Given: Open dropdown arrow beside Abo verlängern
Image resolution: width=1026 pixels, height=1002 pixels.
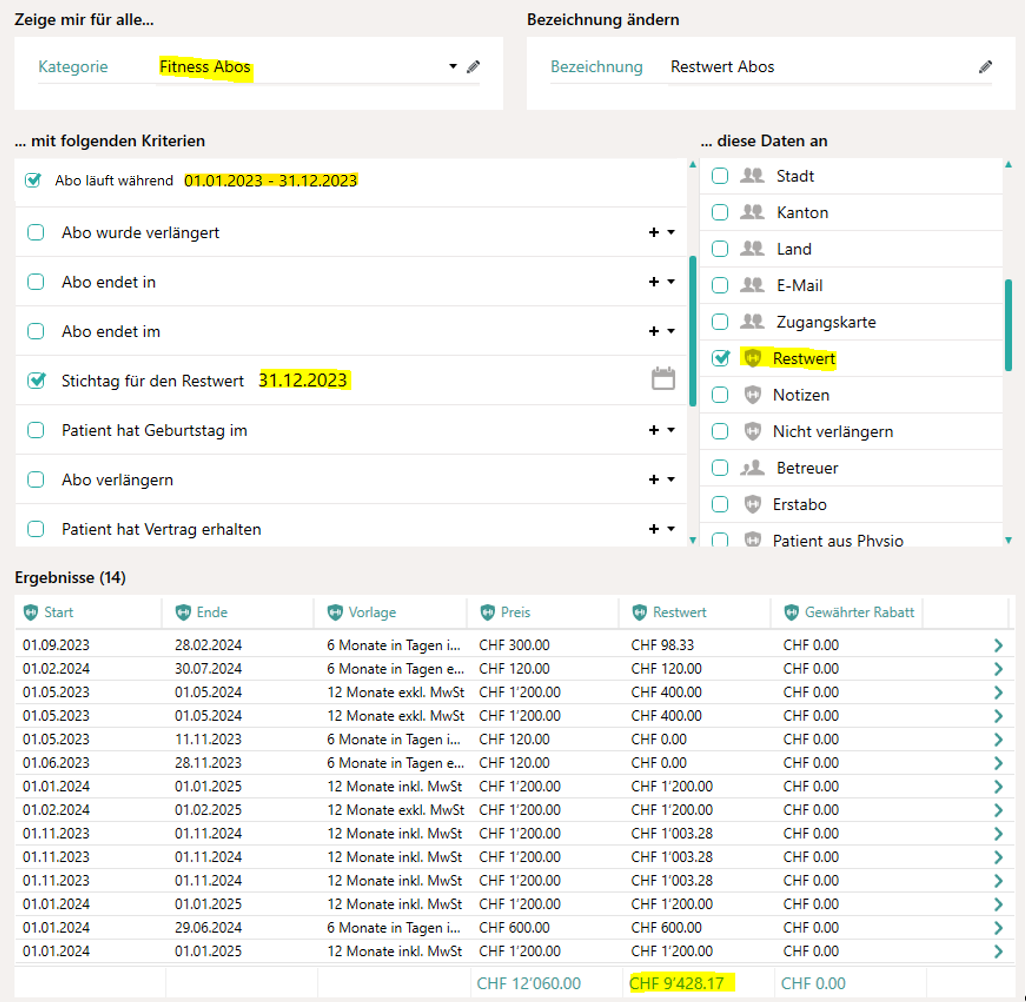Looking at the screenshot, I should coord(671,480).
